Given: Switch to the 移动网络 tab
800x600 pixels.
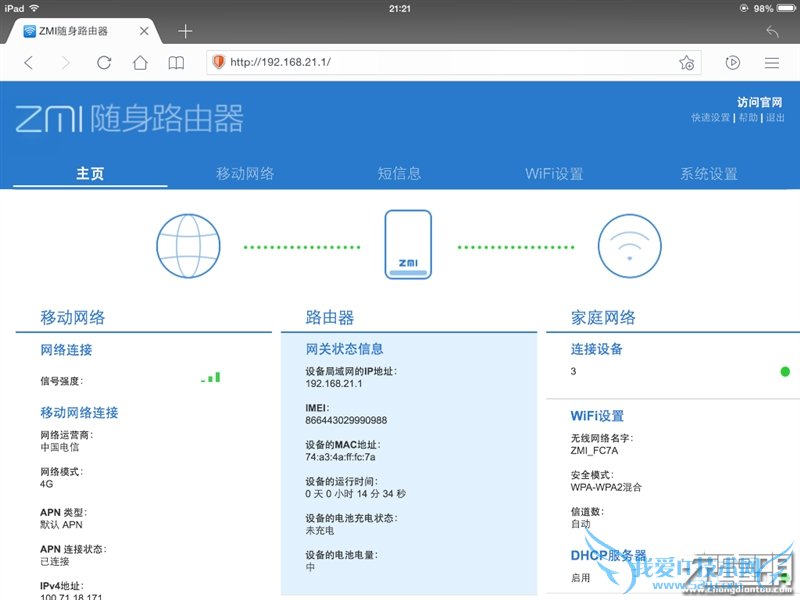Looking at the screenshot, I should coord(245,174).
